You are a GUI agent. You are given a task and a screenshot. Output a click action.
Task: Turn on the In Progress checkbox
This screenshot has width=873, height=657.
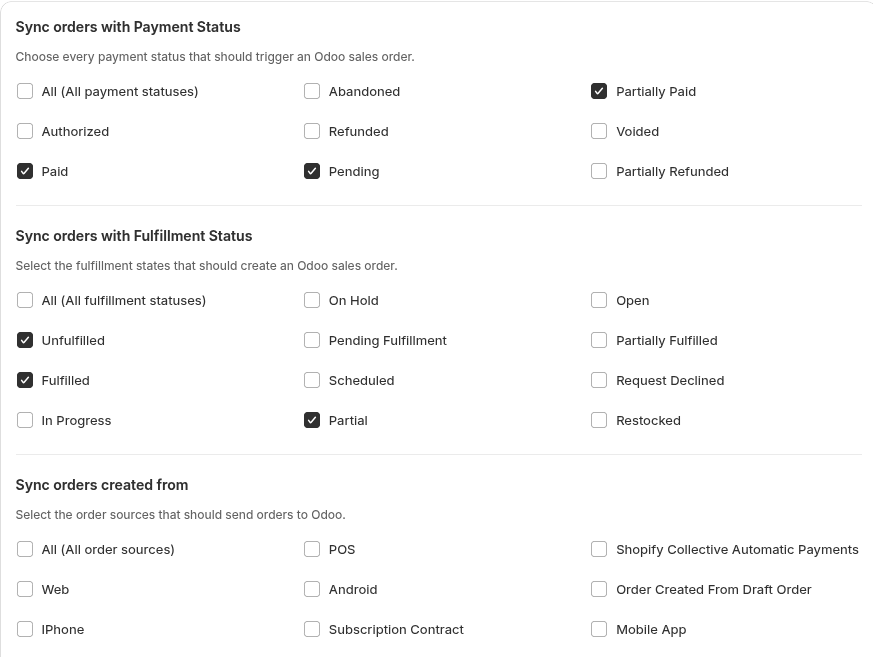[x=25, y=420]
